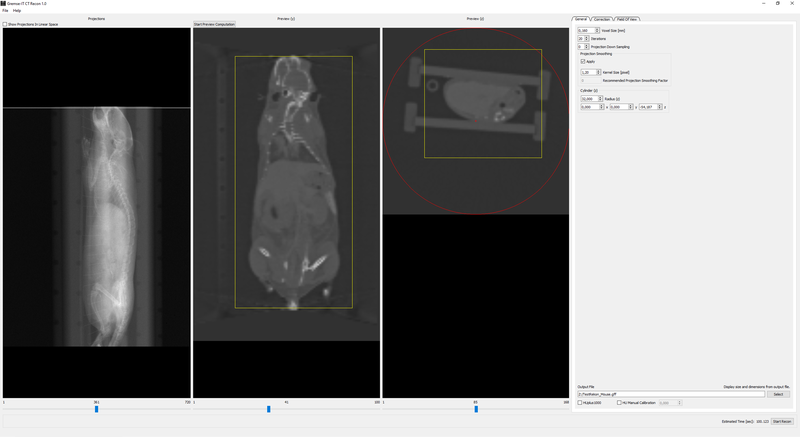800x437 pixels.
Task: Click the Preview (y) coronal mouse slice
Action: tap(286, 185)
